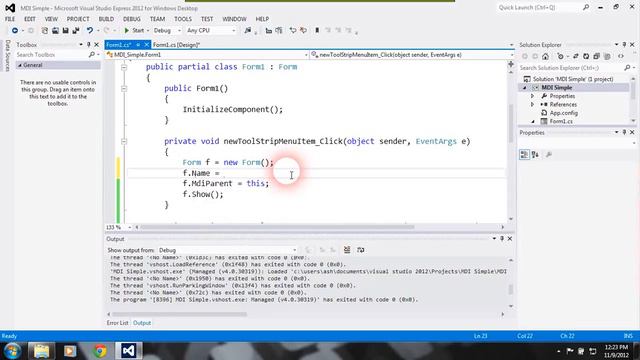Click the Find in Files toolbar icon

[x=247, y=31]
